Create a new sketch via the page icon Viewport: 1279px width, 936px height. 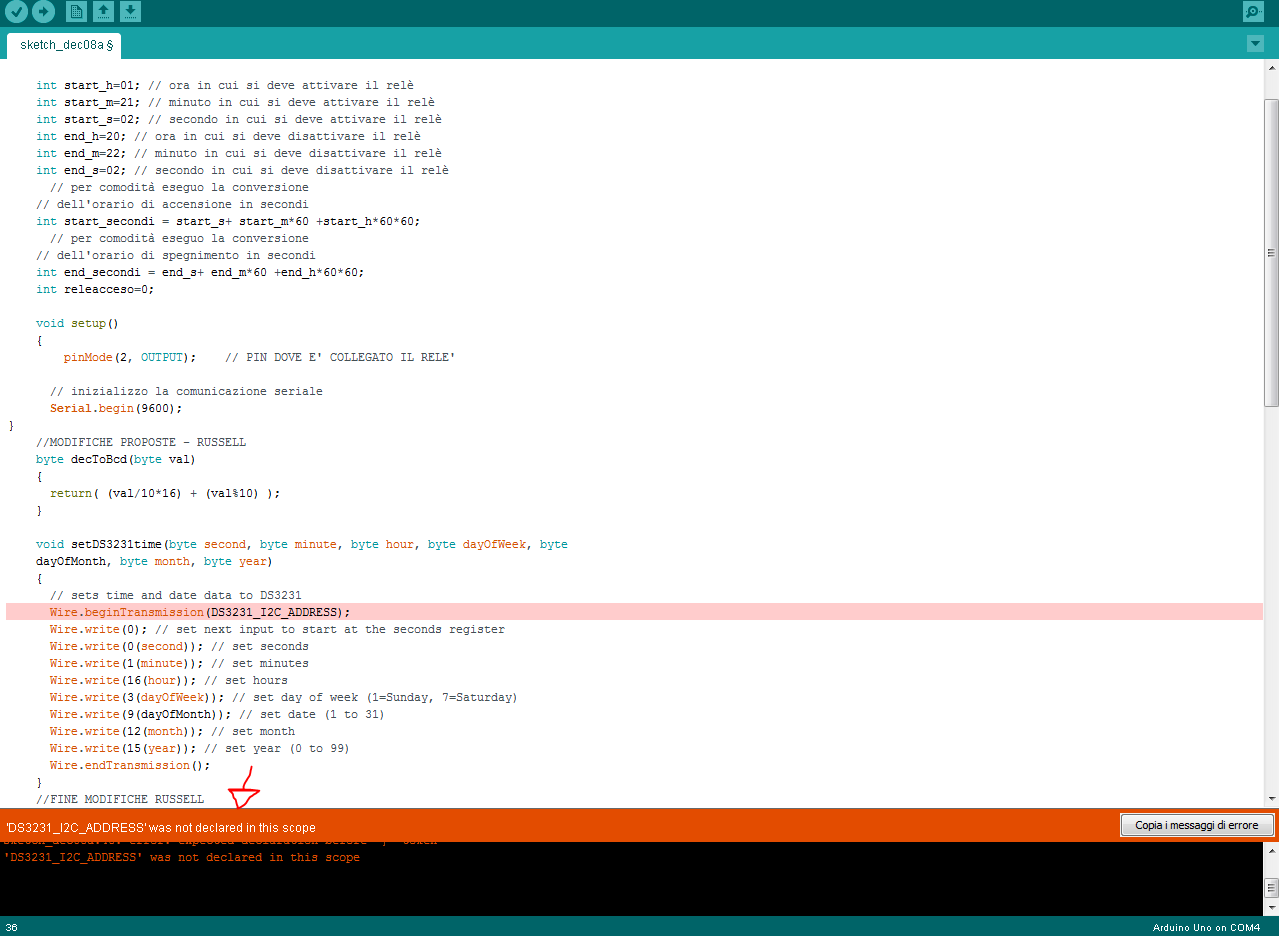(76, 12)
